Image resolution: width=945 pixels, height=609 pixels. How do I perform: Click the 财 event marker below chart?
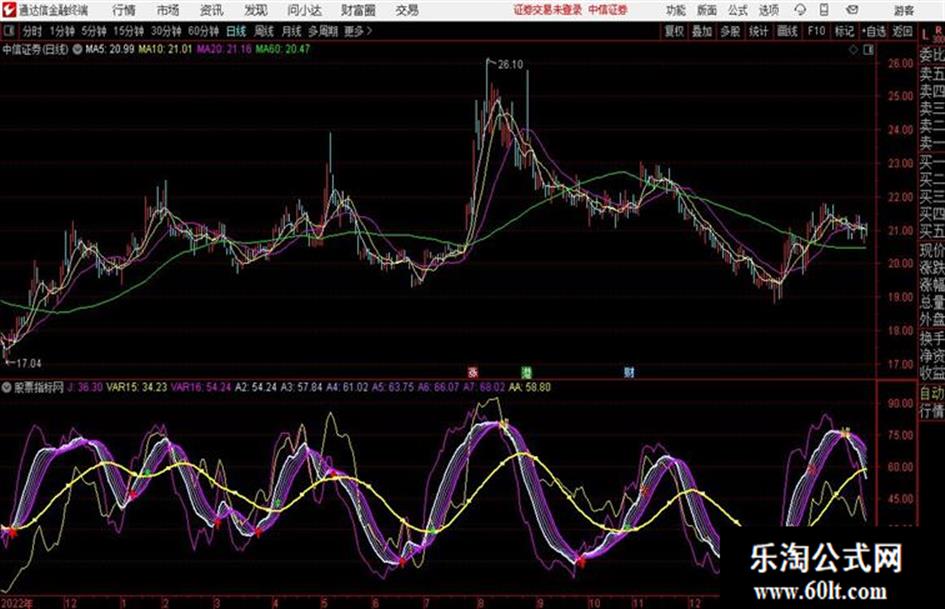(629, 372)
